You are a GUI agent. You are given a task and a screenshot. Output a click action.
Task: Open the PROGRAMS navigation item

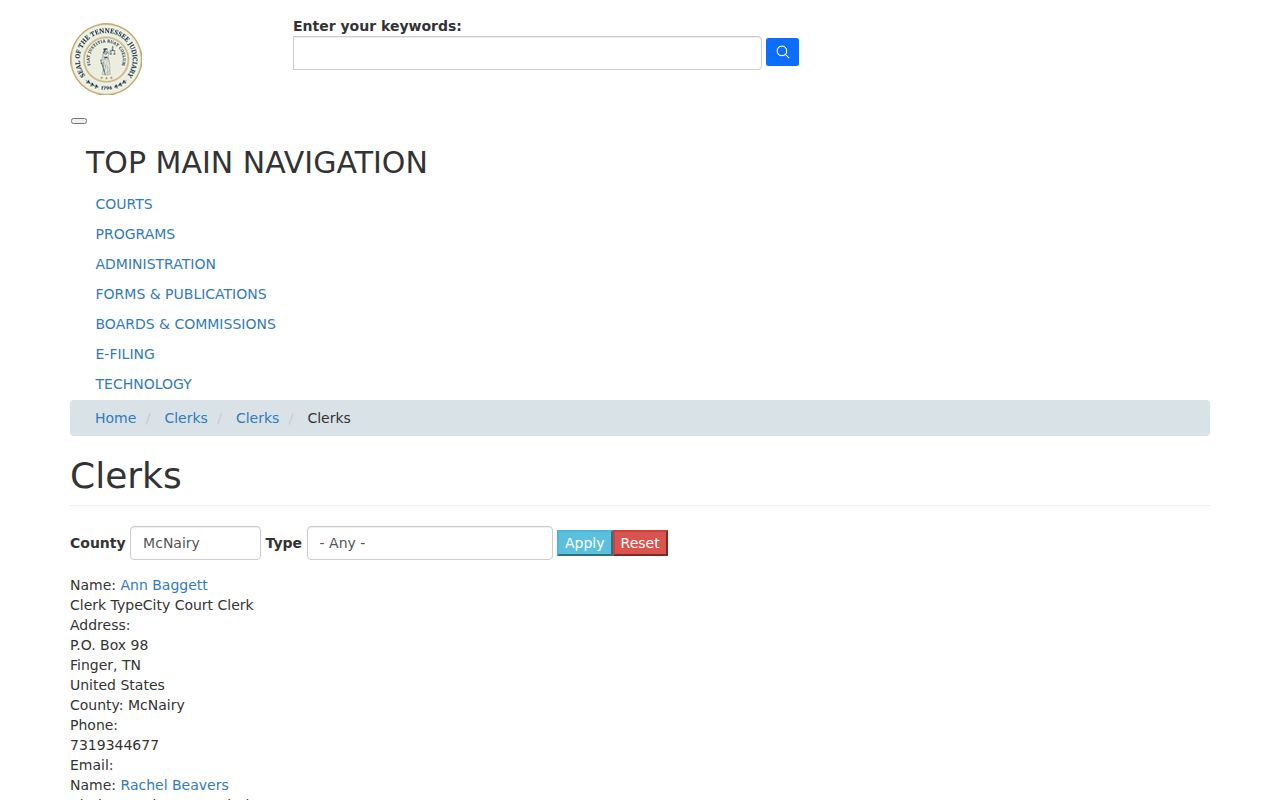tap(135, 234)
